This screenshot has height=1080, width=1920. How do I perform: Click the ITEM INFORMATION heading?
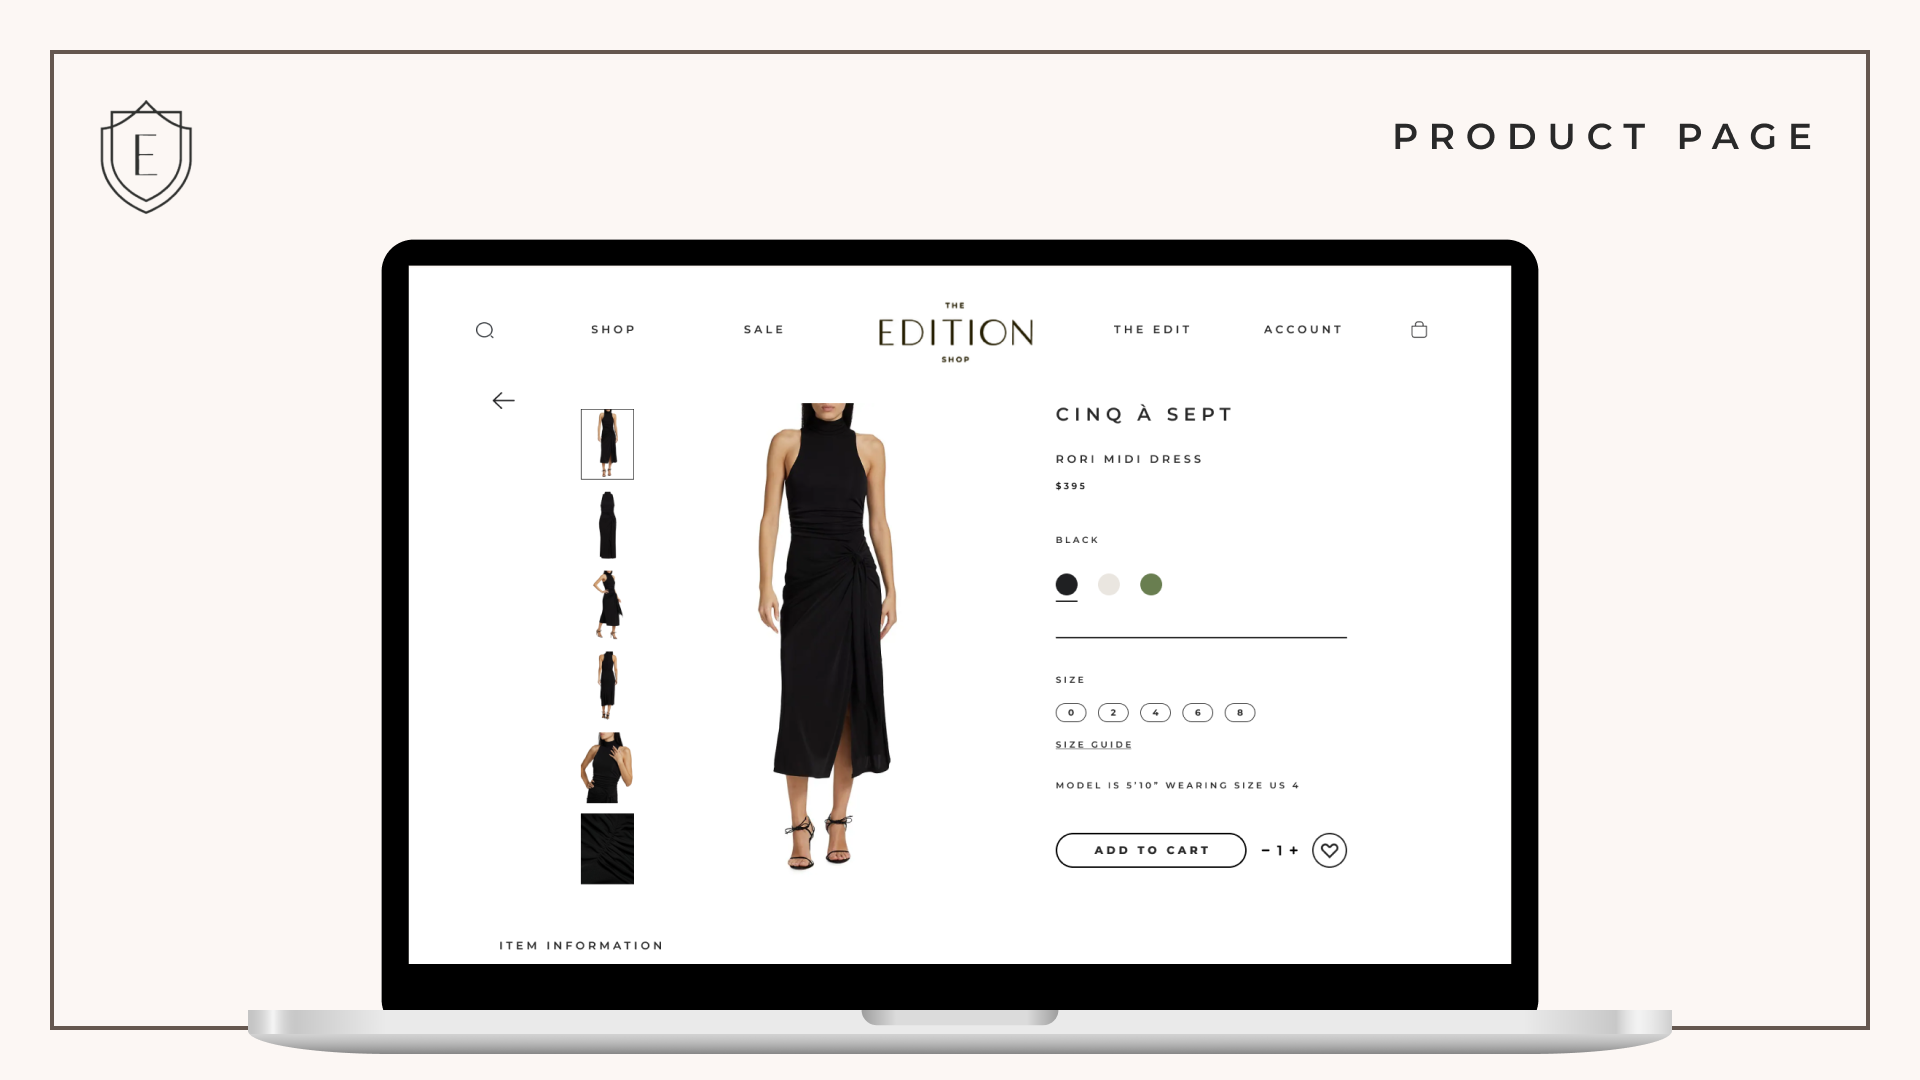581,946
